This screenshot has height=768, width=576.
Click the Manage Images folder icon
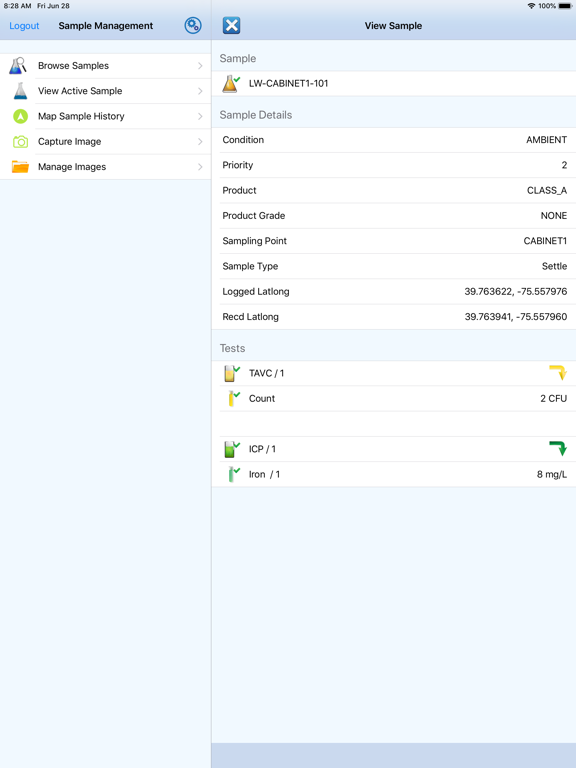[20, 167]
